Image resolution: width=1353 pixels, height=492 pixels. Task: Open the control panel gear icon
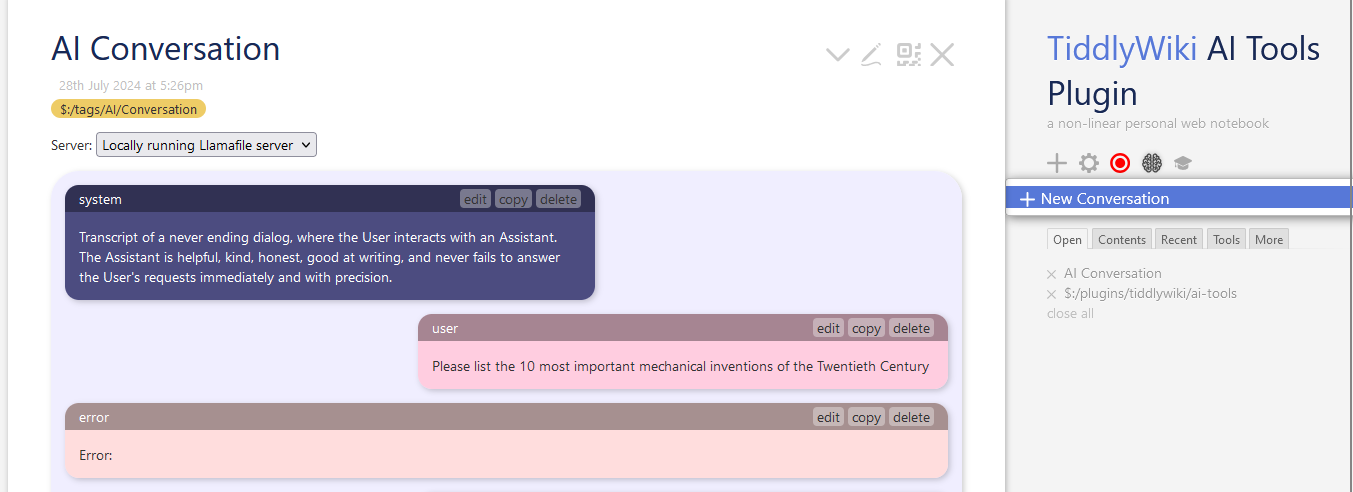(1088, 163)
